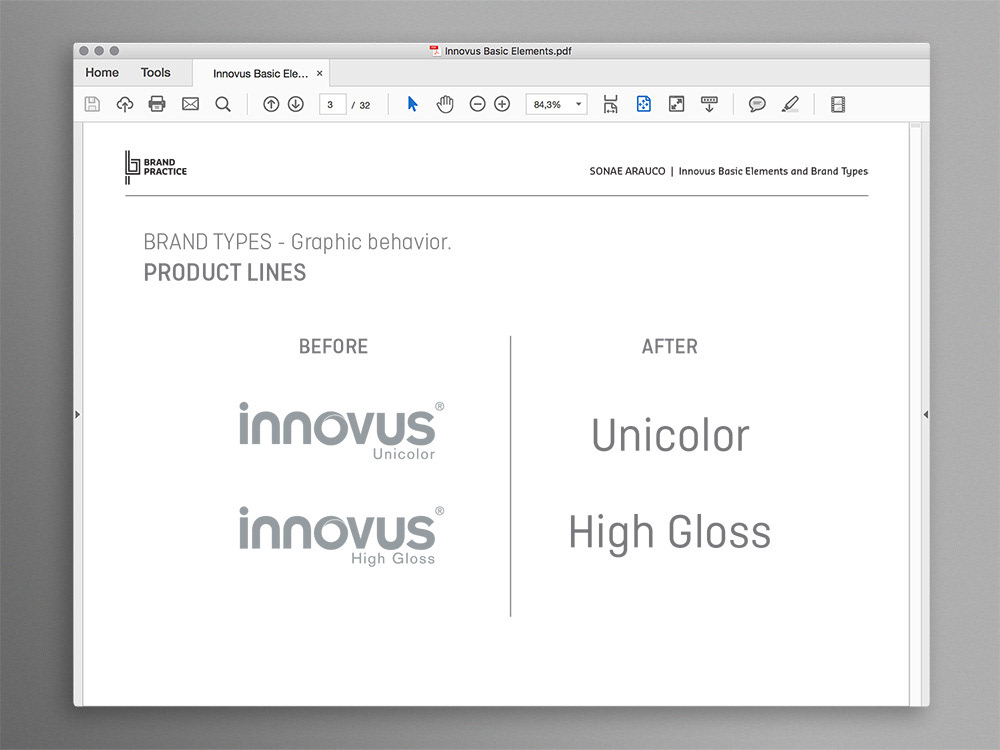
Task: Click the fit one full page icon
Action: [x=643, y=104]
